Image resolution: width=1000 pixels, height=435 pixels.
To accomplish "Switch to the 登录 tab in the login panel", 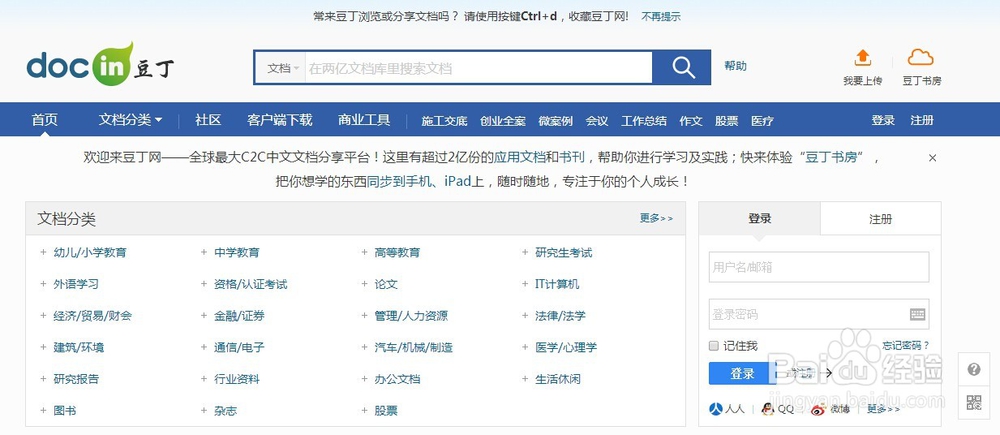I will point(760,218).
